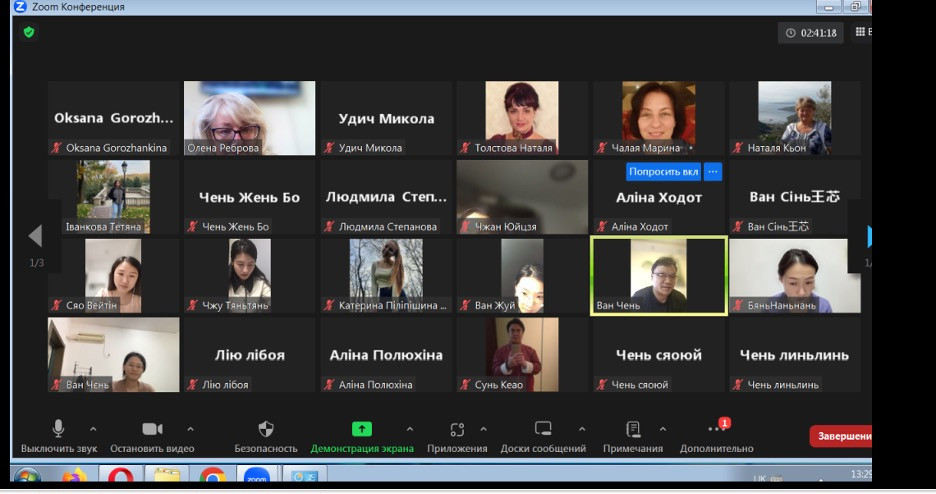Click the meeting timer 02:41:18
This screenshot has height=494, width=936.
coord(811,33)
